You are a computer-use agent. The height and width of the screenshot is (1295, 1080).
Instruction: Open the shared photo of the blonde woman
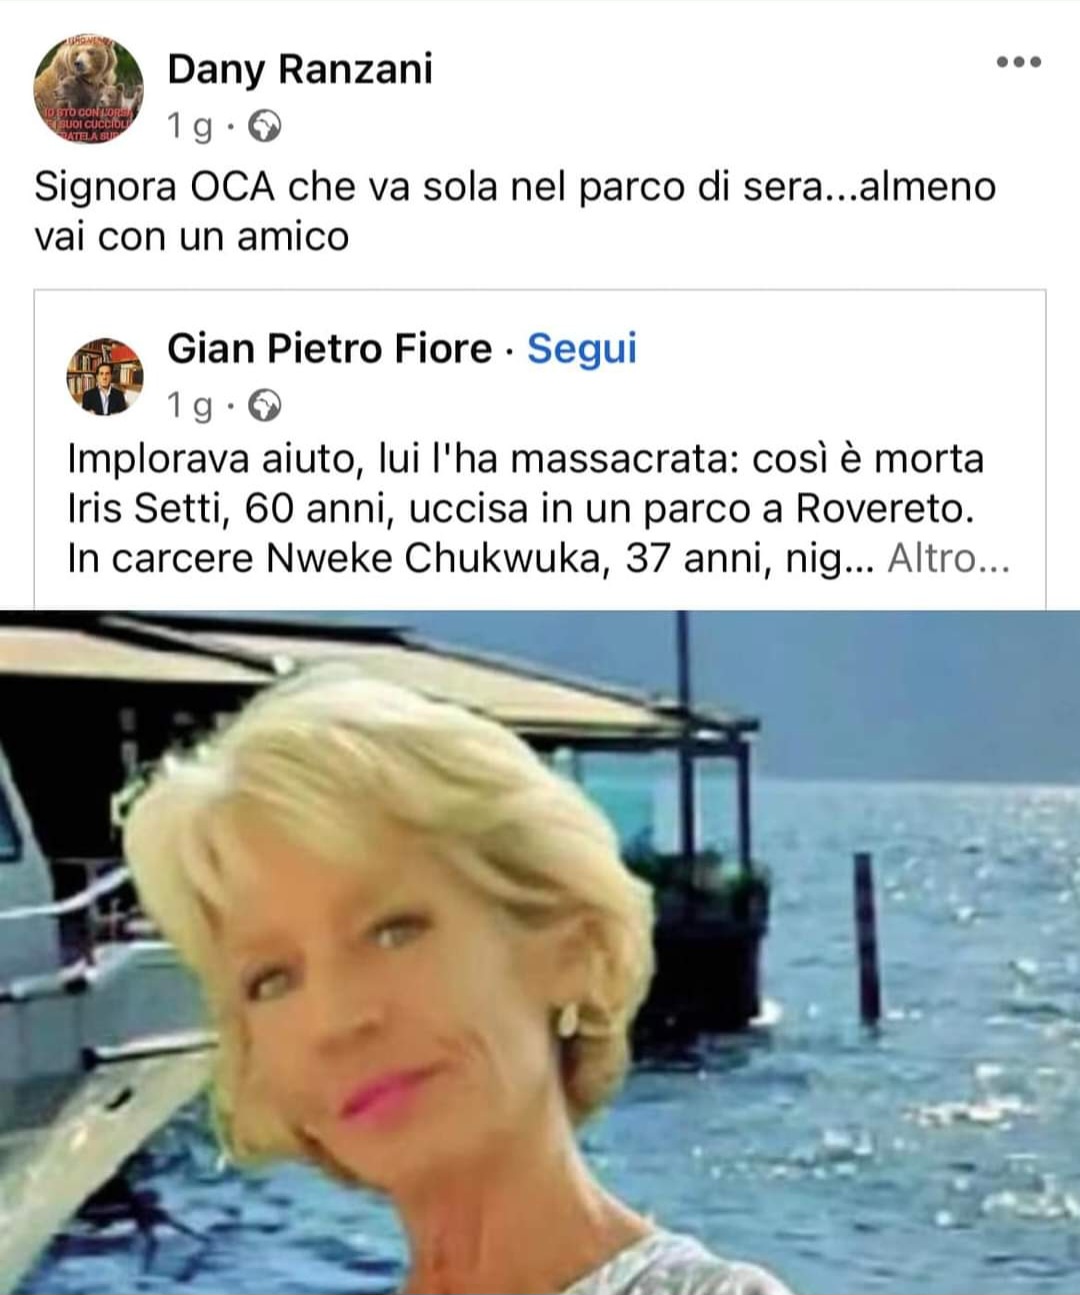coord(540,952)
